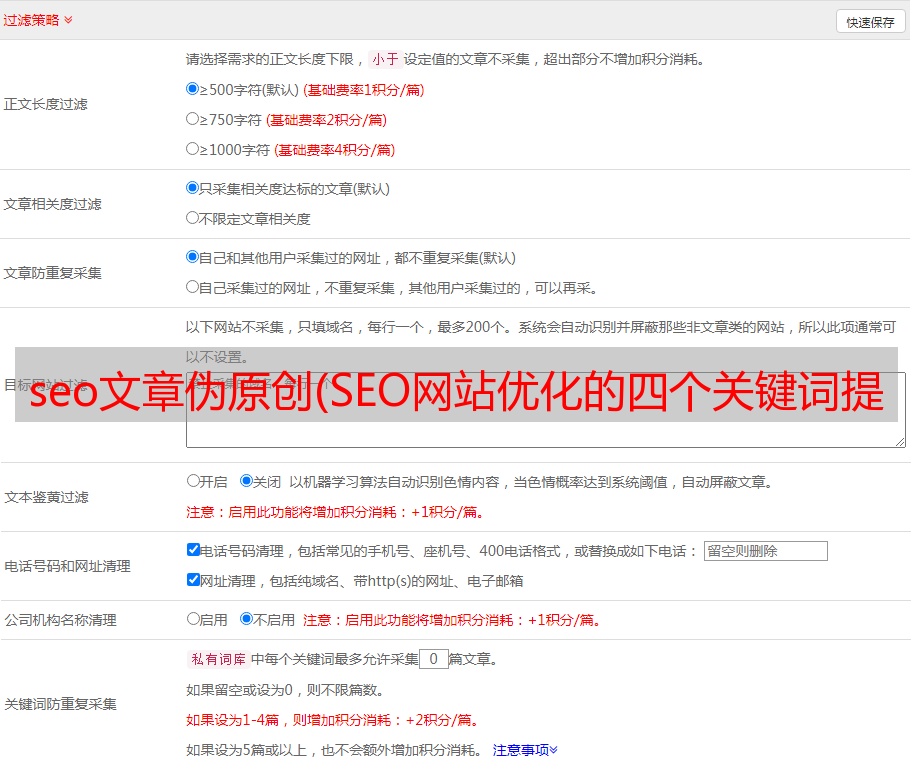The width and height of the screenshot is (912, 768).
Task: Click the 留空则删除 replacement phone field
Action: coord(765,551)
